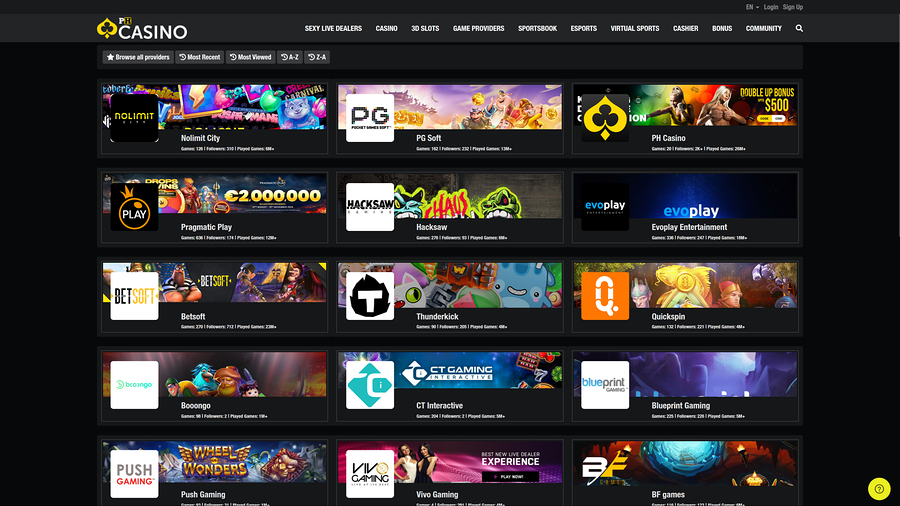Click the Pragmatic Play provider name
Viewport: 900px width, 506px height.
click(206, 227)
